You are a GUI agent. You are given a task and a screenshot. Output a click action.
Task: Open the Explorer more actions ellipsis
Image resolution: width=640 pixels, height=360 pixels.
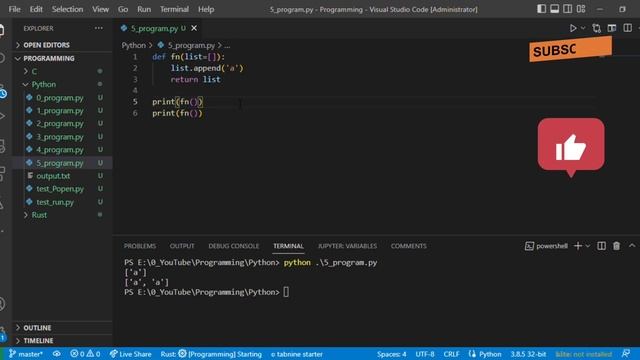pyautogui.click(x=99, y=28)
